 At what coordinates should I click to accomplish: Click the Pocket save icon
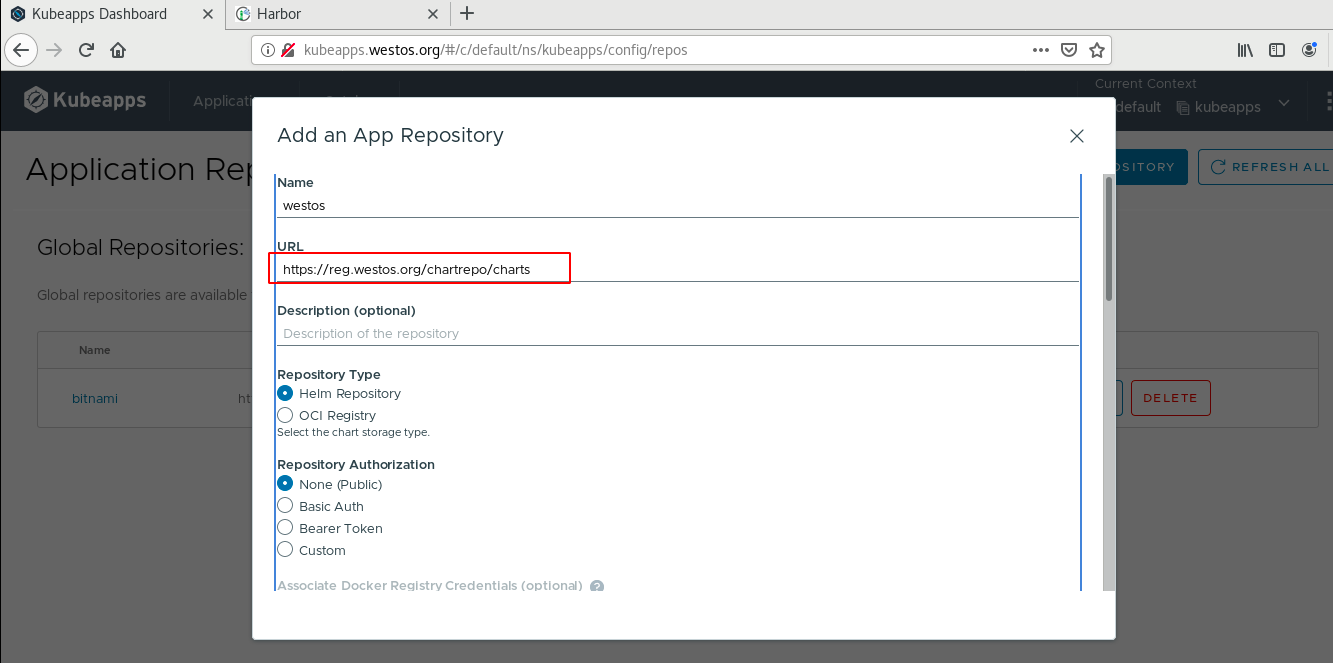click(1069, 49)
